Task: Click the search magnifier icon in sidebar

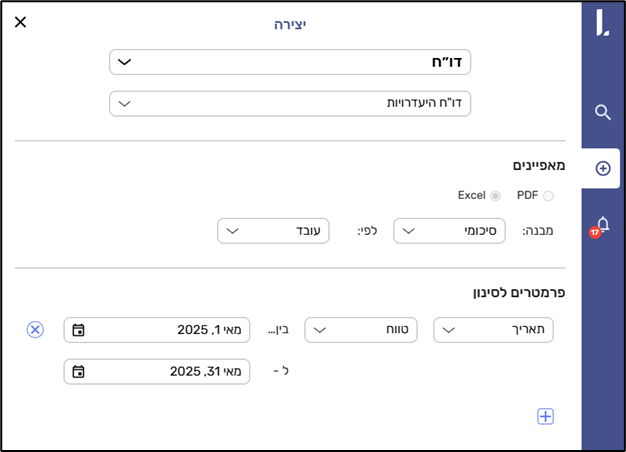Action: click(602, 112)
